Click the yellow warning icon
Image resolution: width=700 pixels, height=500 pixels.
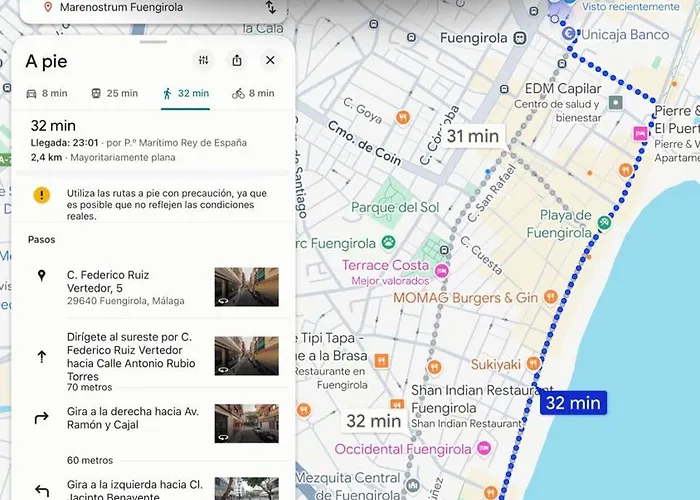pyautogui.click(x=41, y=195)
